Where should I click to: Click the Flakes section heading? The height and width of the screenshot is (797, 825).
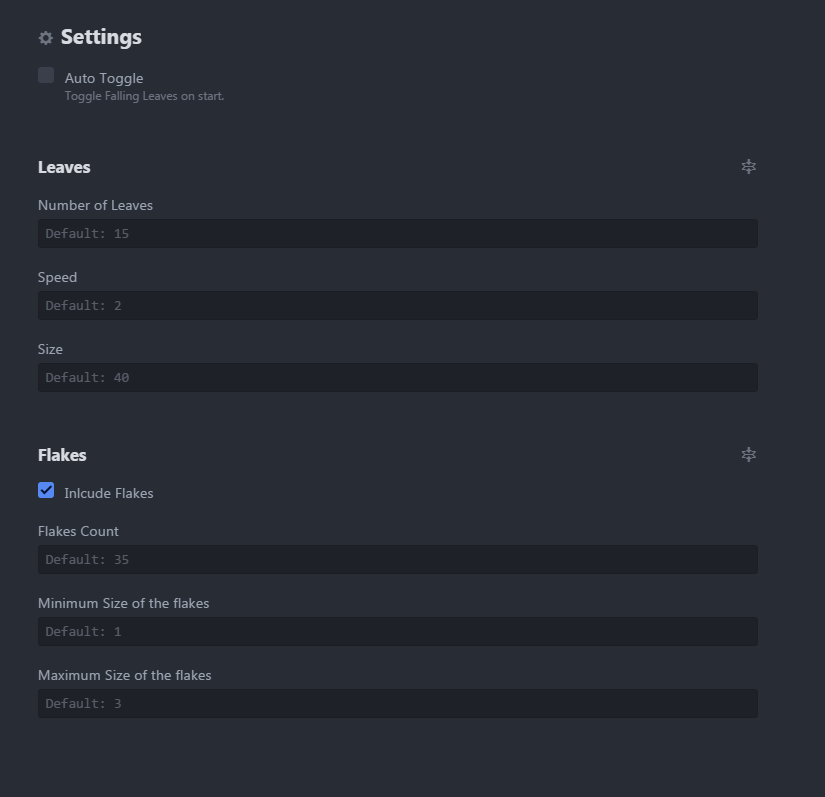(62, 455)
